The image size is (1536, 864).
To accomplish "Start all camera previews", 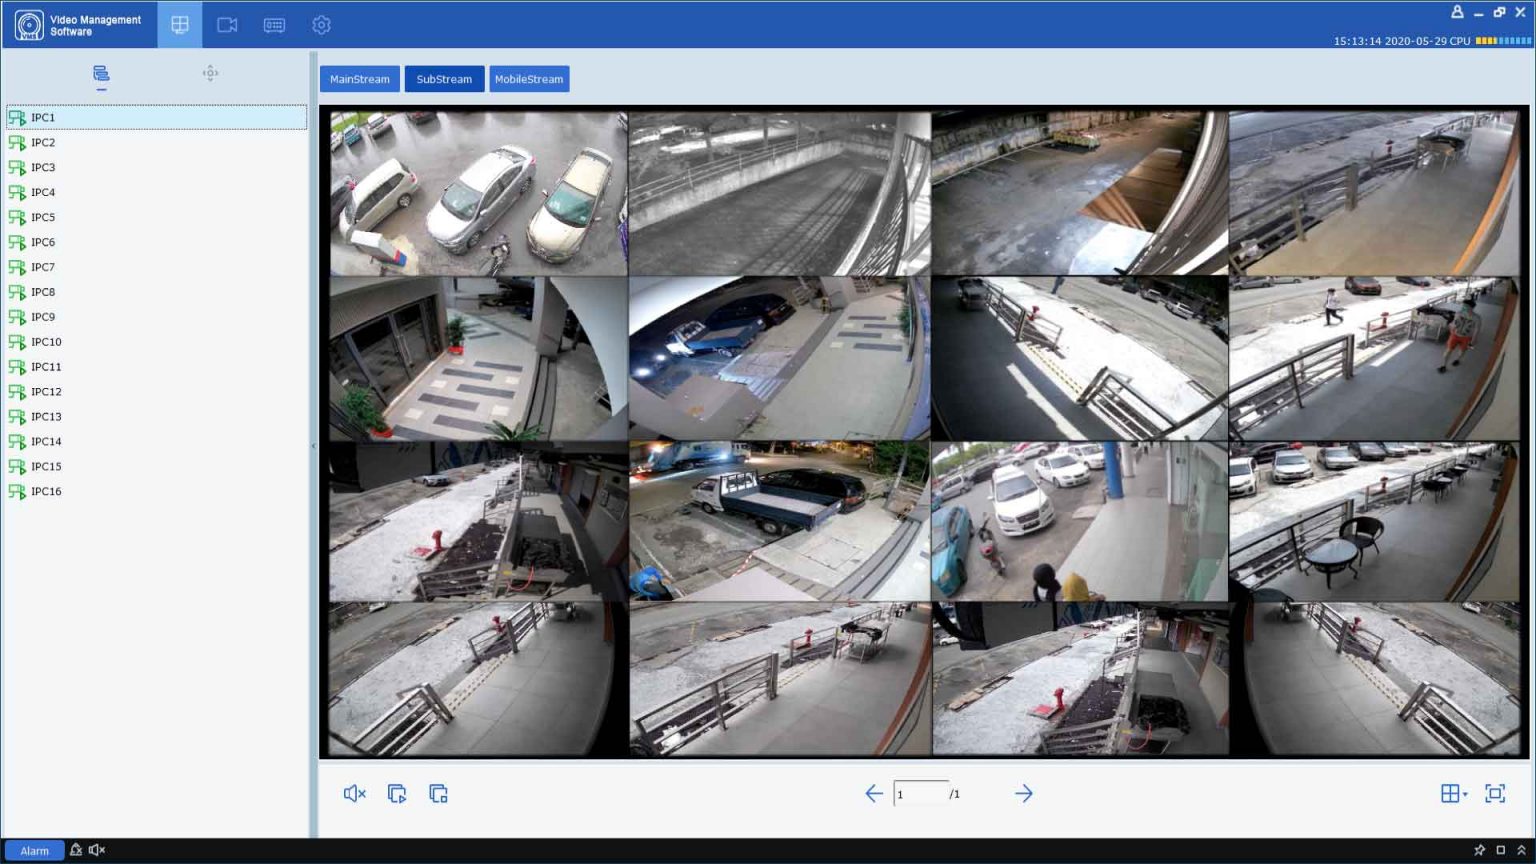I will click(397, 793).
